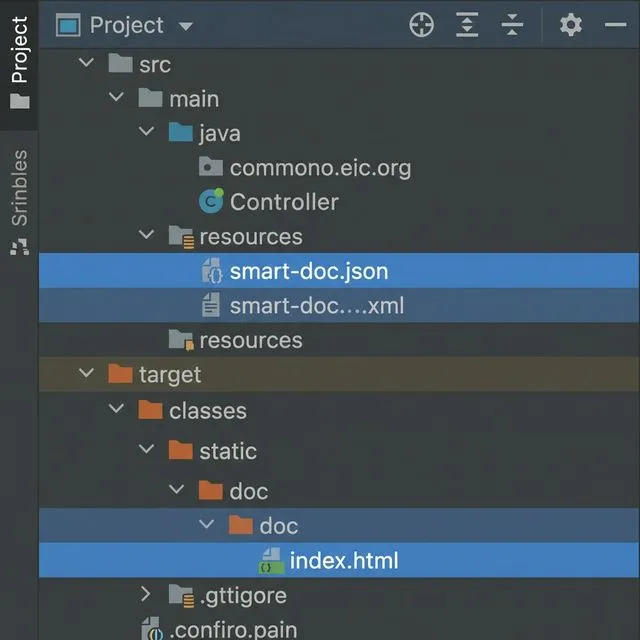Select the smart-doc....xml file
Image resolution: width=640 pixels, height=640 pixels.
click(316, 306)
